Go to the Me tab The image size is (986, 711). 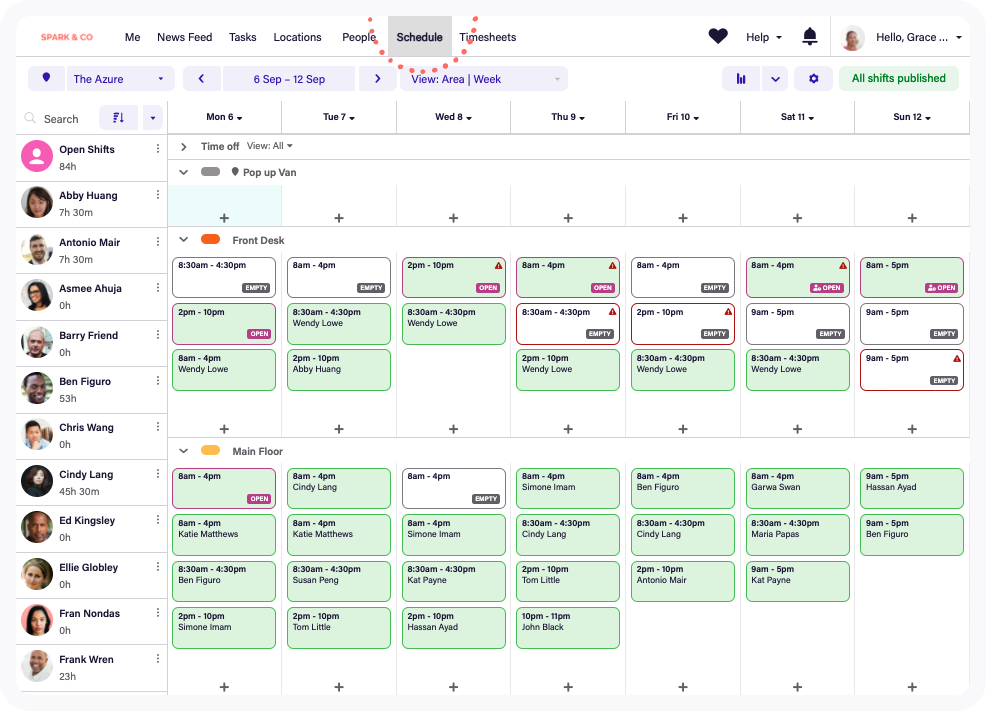pyautogui.click(x=132, y=37)
